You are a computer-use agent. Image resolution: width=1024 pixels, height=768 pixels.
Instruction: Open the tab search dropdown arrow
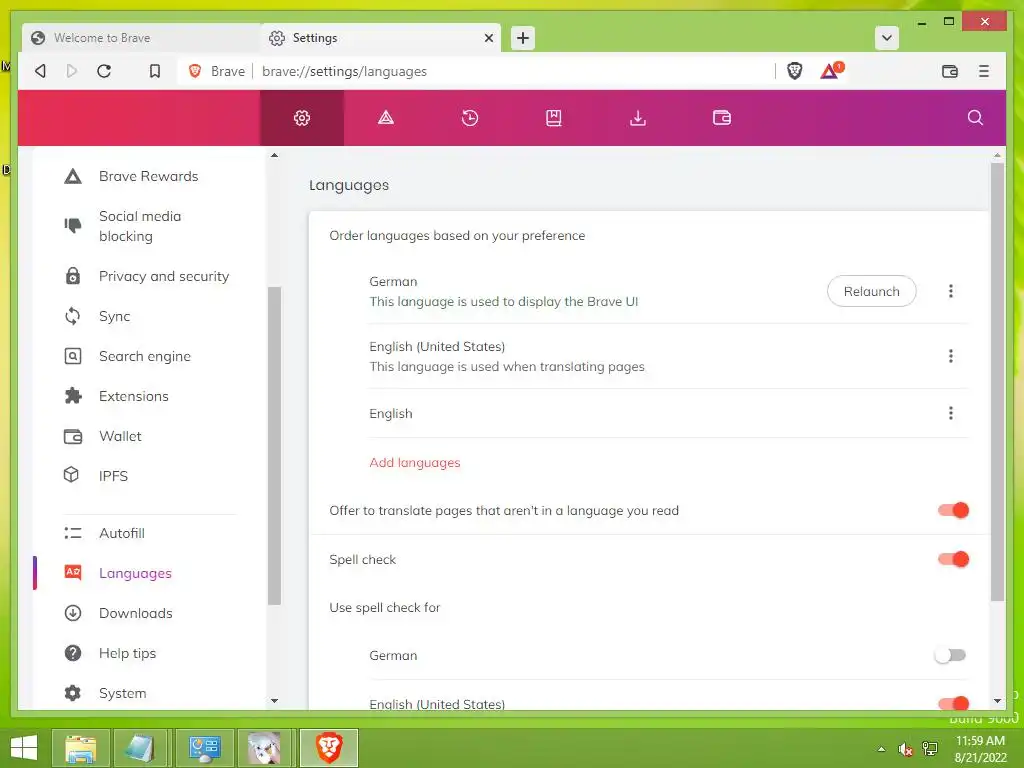(886, 38)
